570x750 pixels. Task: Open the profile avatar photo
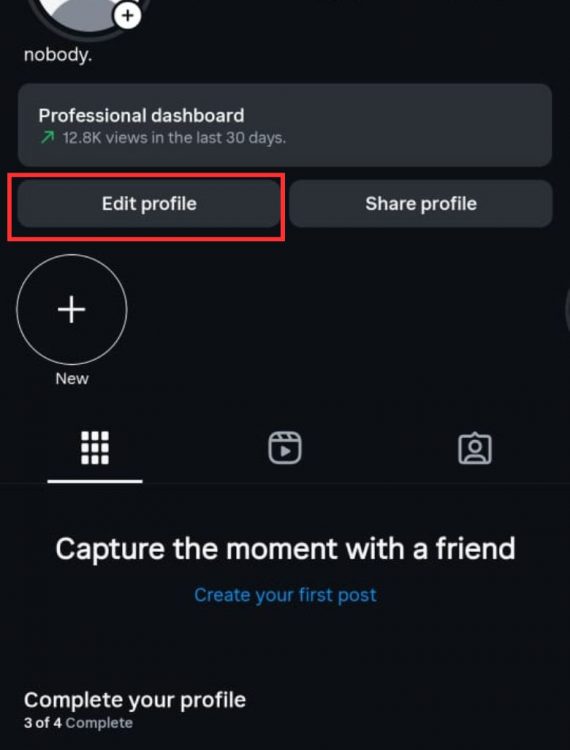(x=88, y=17)
